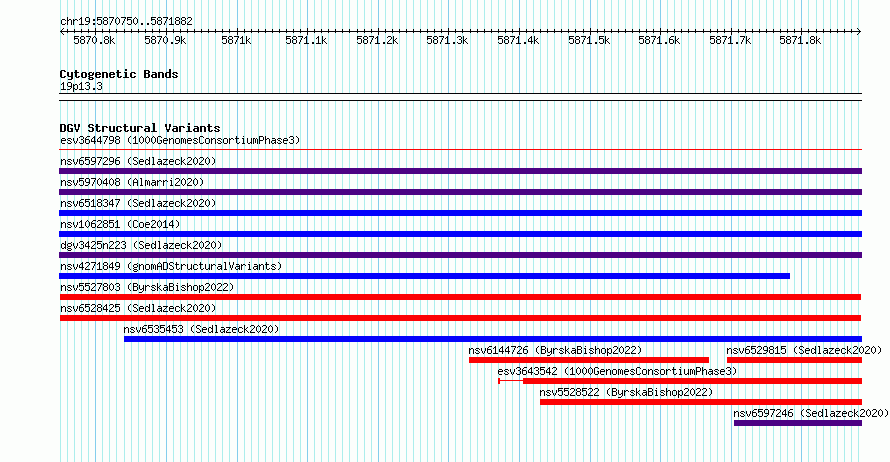Image resolution: width=890 pixels, height=462 pixels.
Task: Open the nsv5970408 (Almarri2020) label
Action: click(132, 182)
